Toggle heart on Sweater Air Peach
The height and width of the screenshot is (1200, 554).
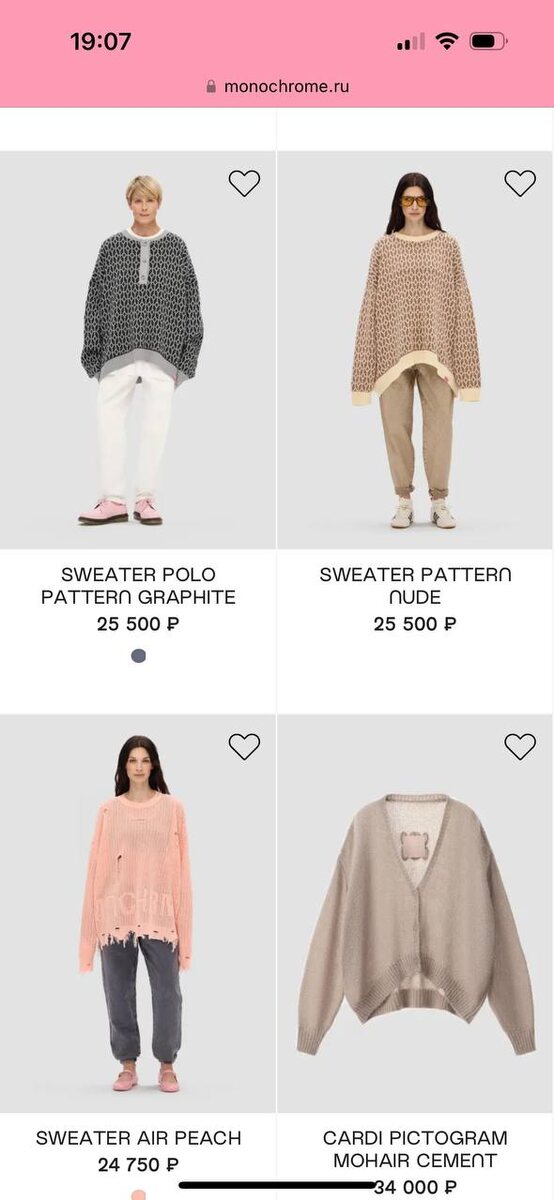click(x=244, y=746)
